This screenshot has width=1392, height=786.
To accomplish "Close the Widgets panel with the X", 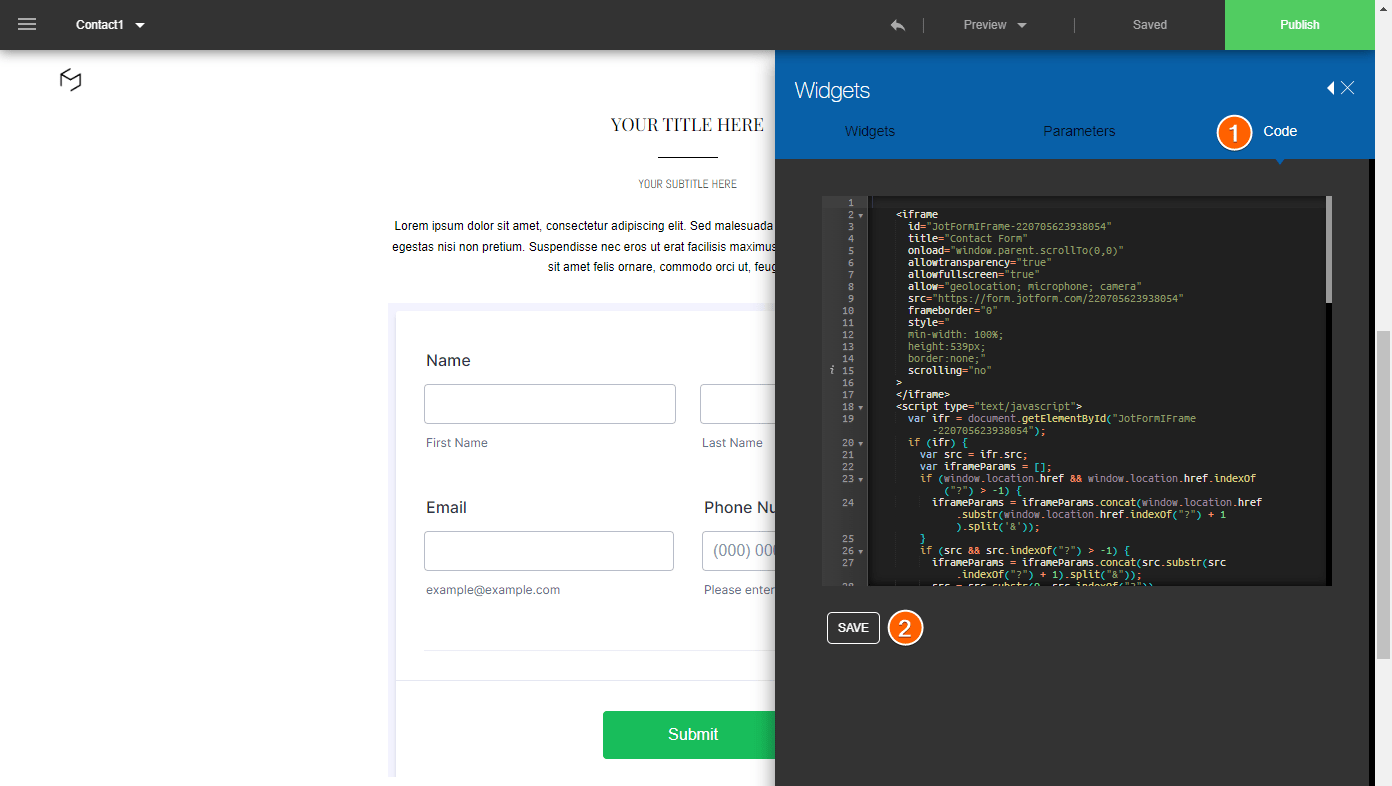I will (1348, 88).
